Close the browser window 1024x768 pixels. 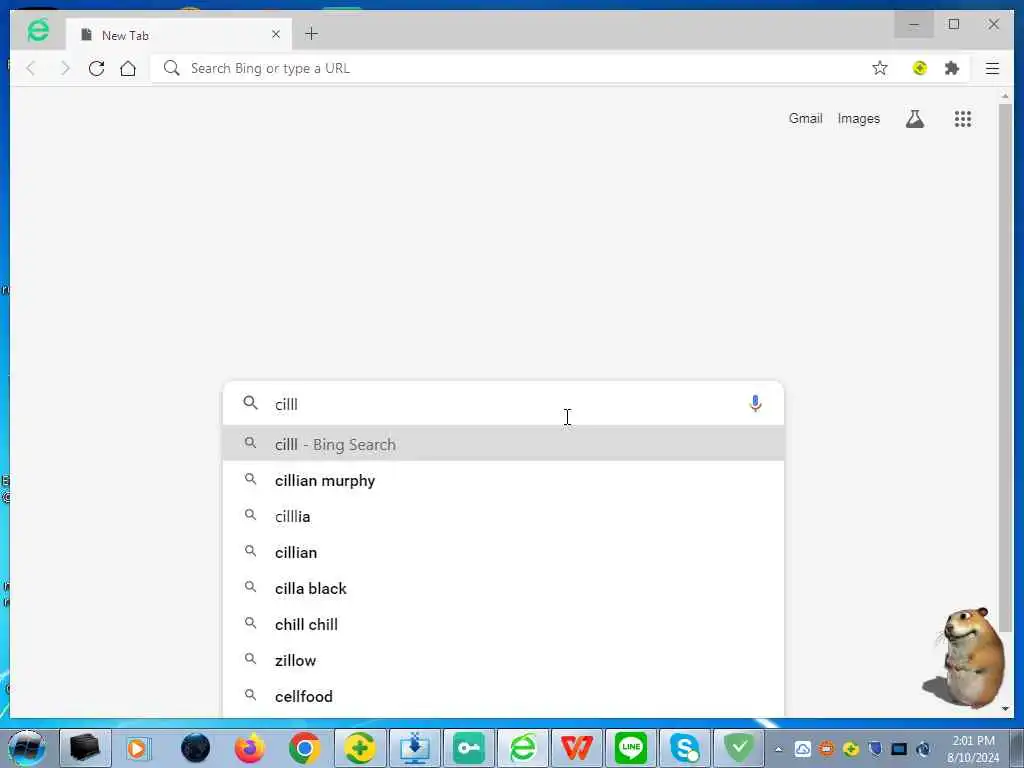pyautogui.click(x=993, y=25)
